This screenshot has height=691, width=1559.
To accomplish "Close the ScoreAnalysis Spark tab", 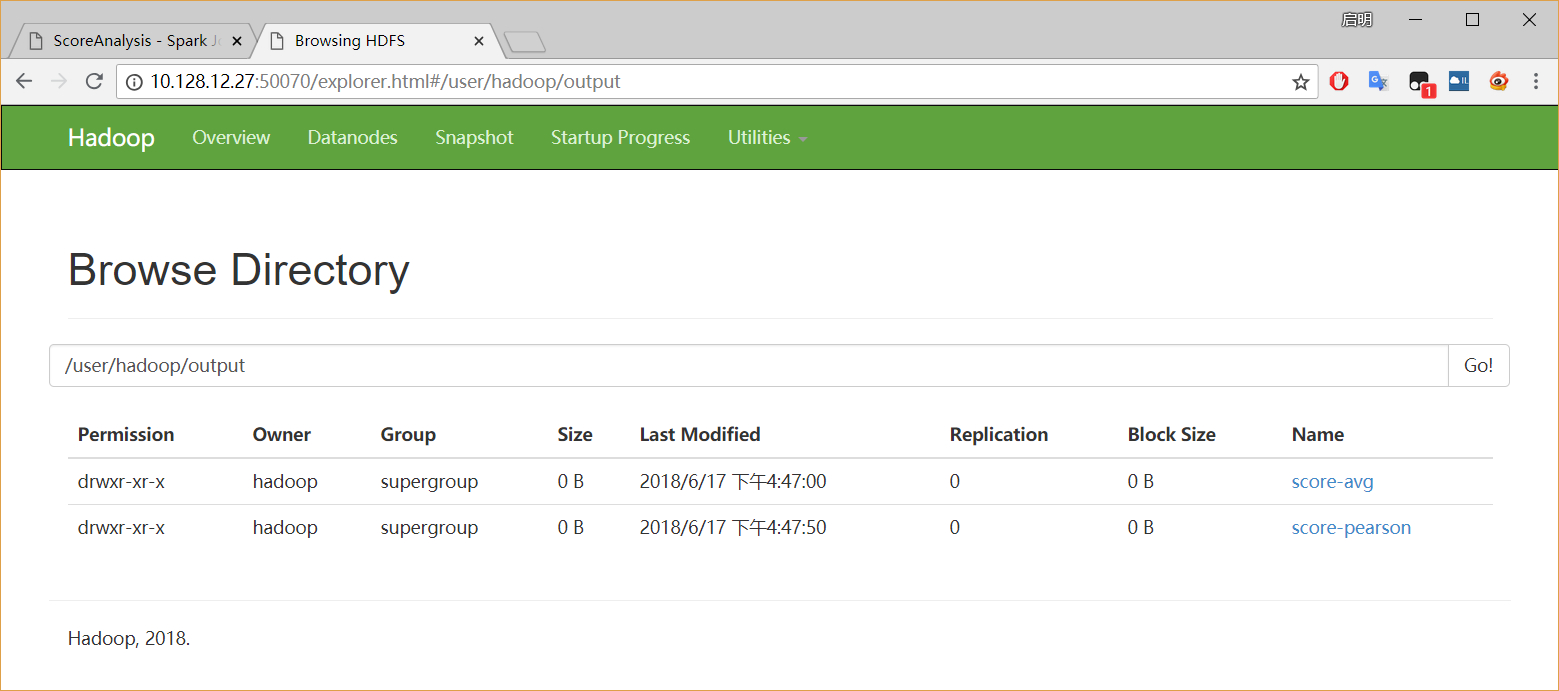I will tap(237, 41).
